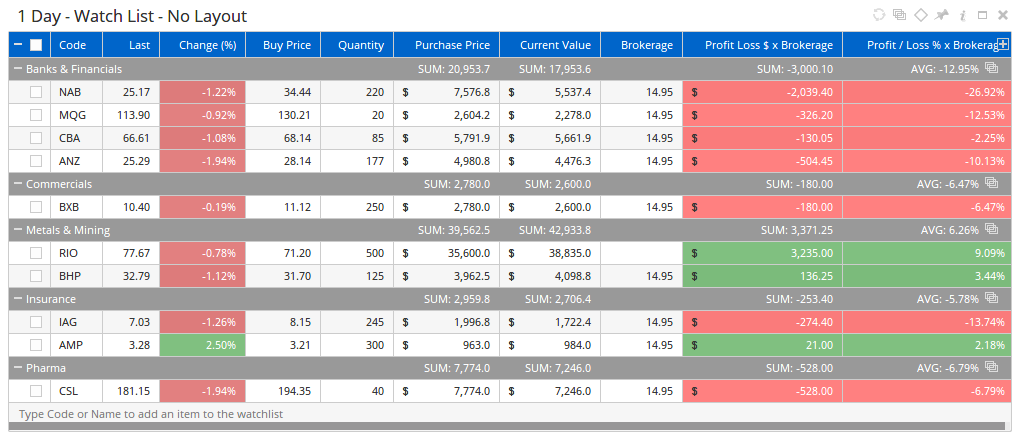Image resolution: width=1015 pixels, height=433 pixels.
Task: Select the IAG code cell
Action: pos(76,322)
